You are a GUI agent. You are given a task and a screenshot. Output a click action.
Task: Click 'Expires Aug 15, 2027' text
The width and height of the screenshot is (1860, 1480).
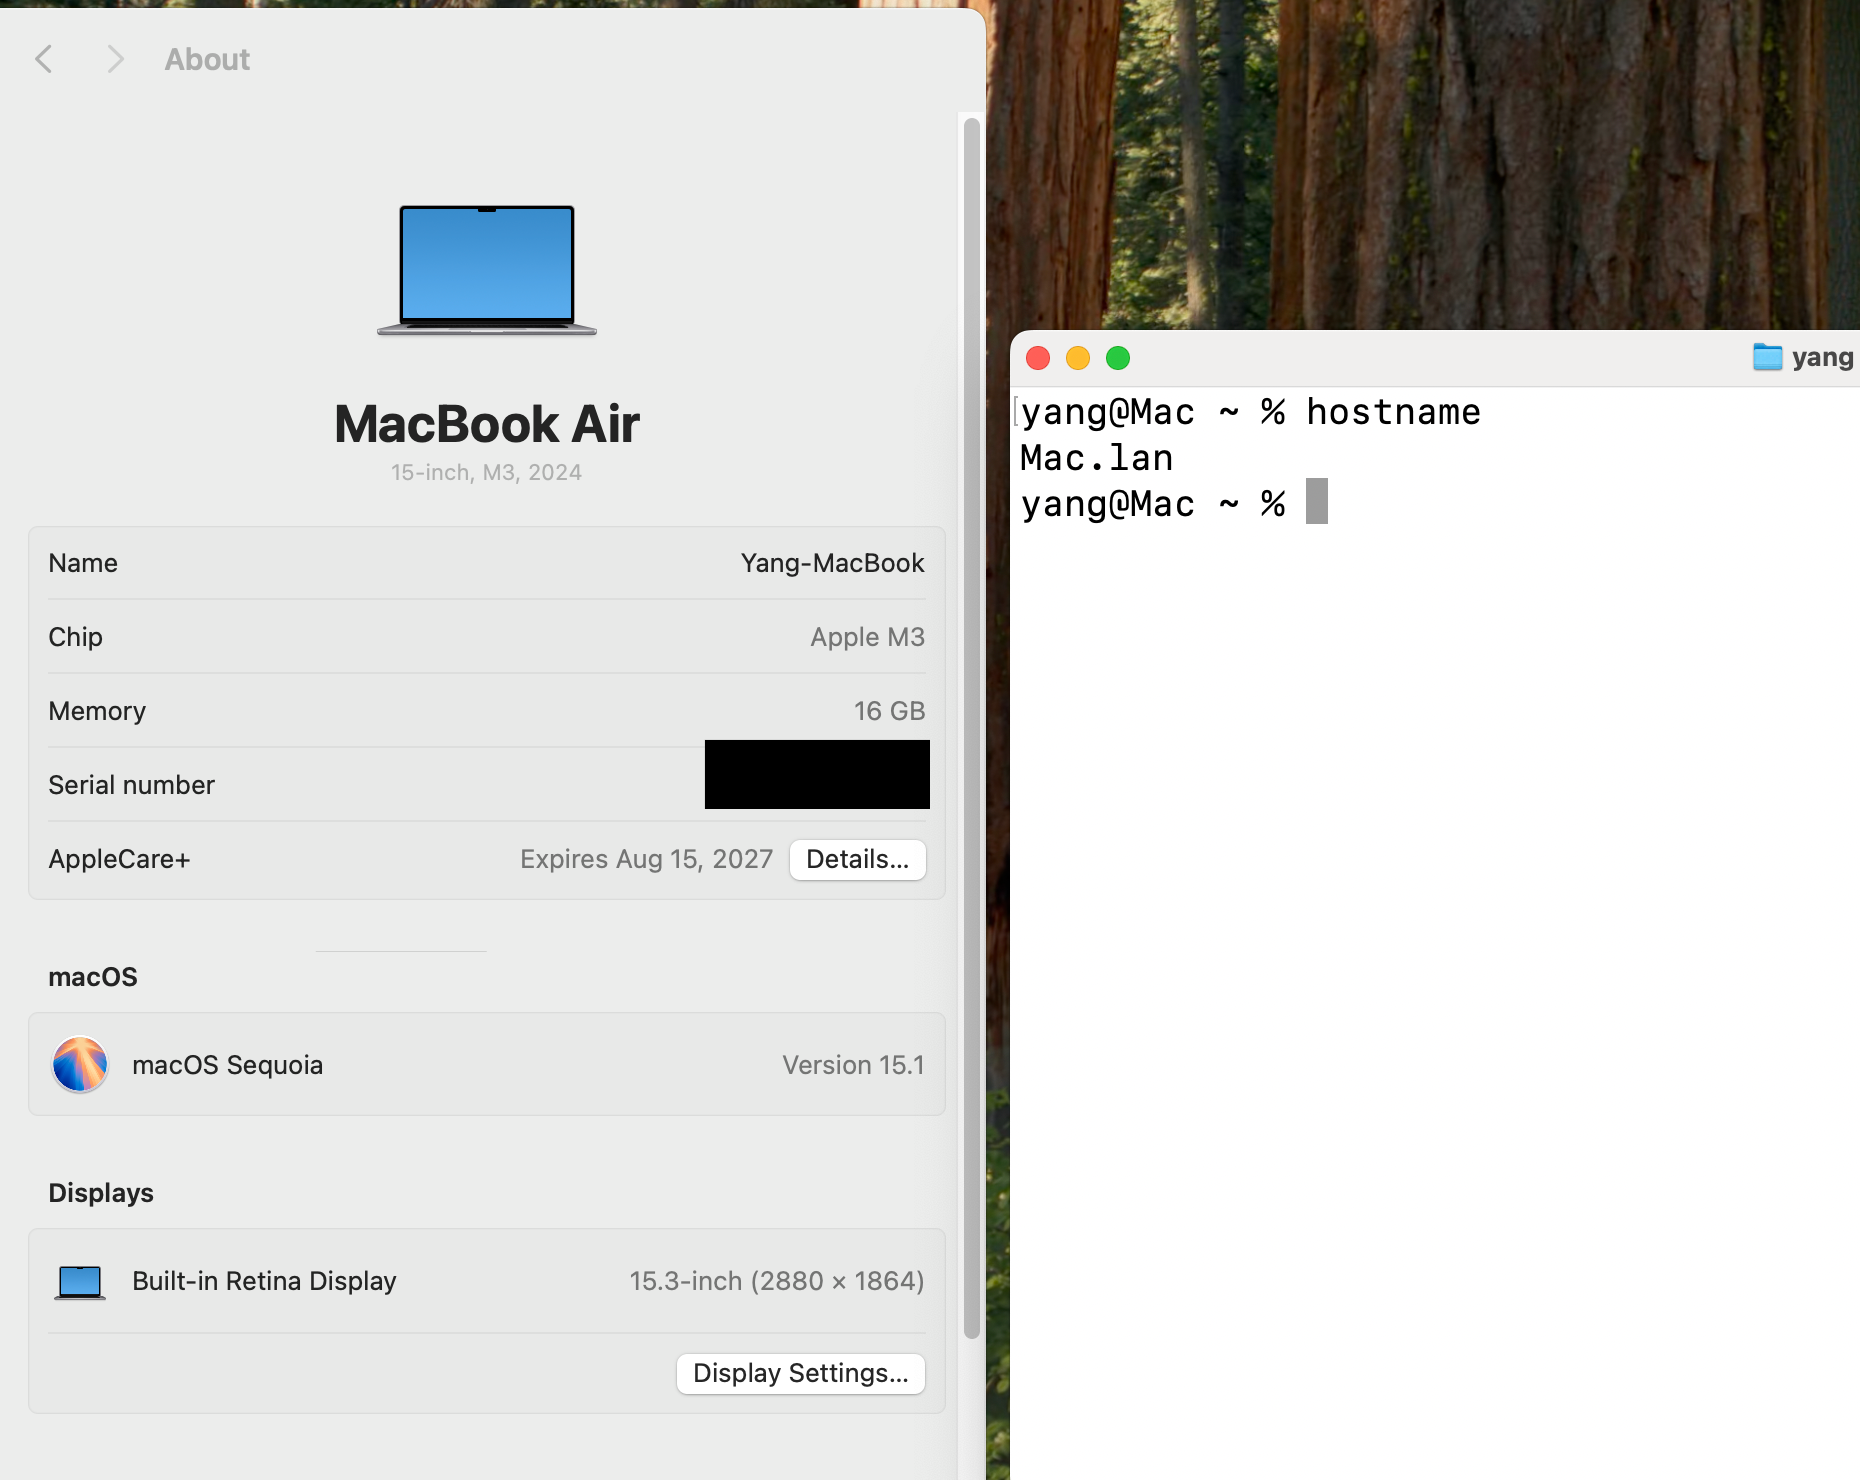pos(647,859)
